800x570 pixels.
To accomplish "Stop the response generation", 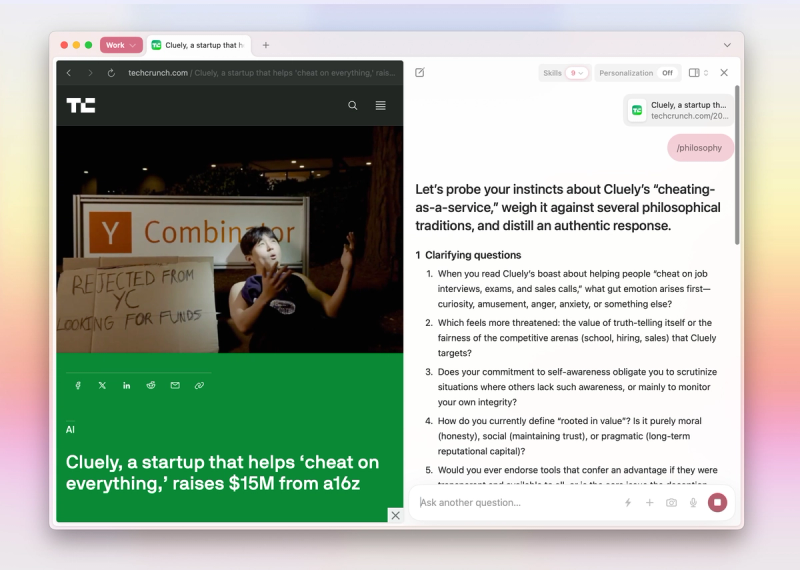I will point(717,503).
